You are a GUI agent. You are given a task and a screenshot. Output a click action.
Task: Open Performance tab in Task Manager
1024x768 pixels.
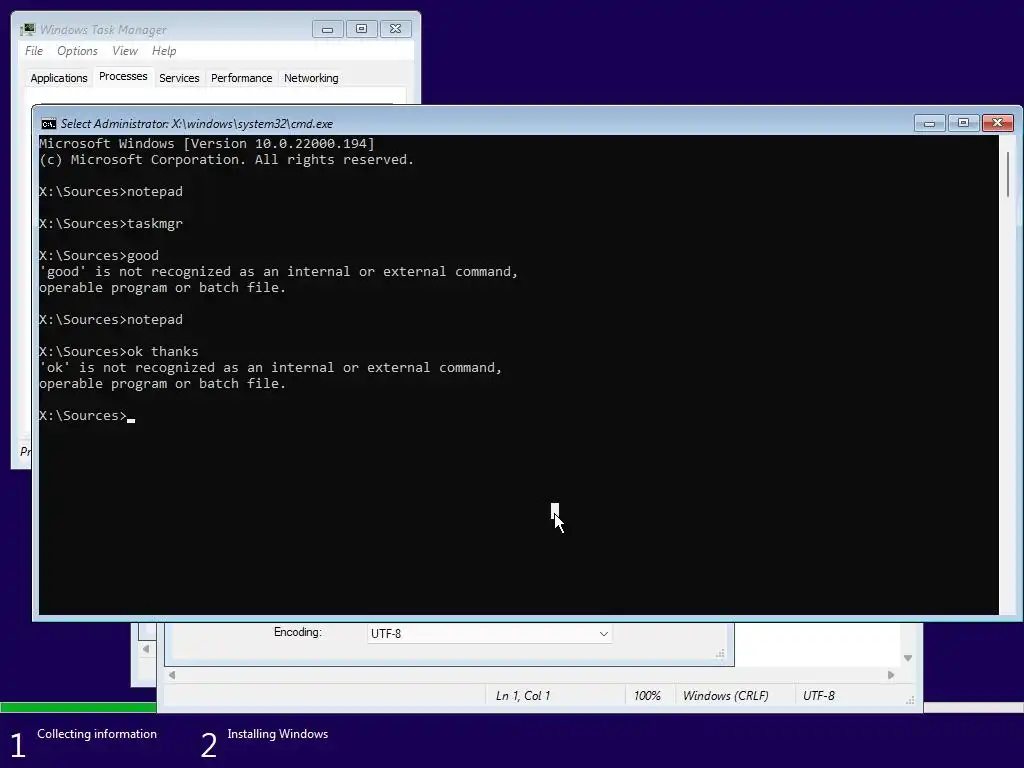click(x=241, y=78)
